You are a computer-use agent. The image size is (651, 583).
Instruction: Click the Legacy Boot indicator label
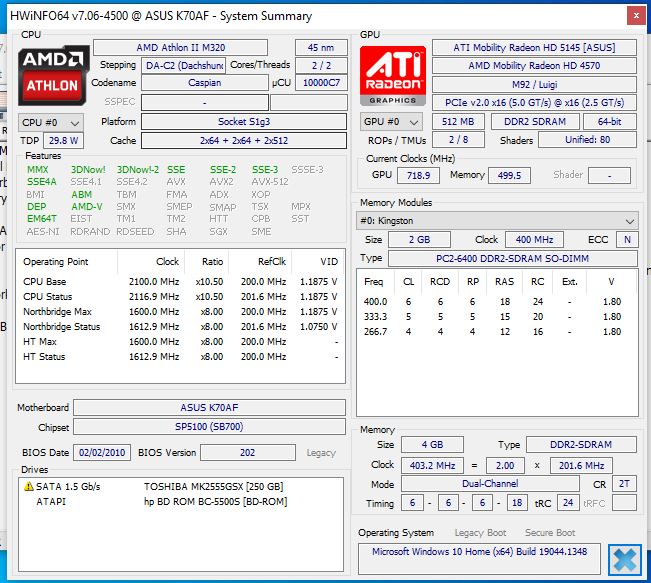click(480, 533)
